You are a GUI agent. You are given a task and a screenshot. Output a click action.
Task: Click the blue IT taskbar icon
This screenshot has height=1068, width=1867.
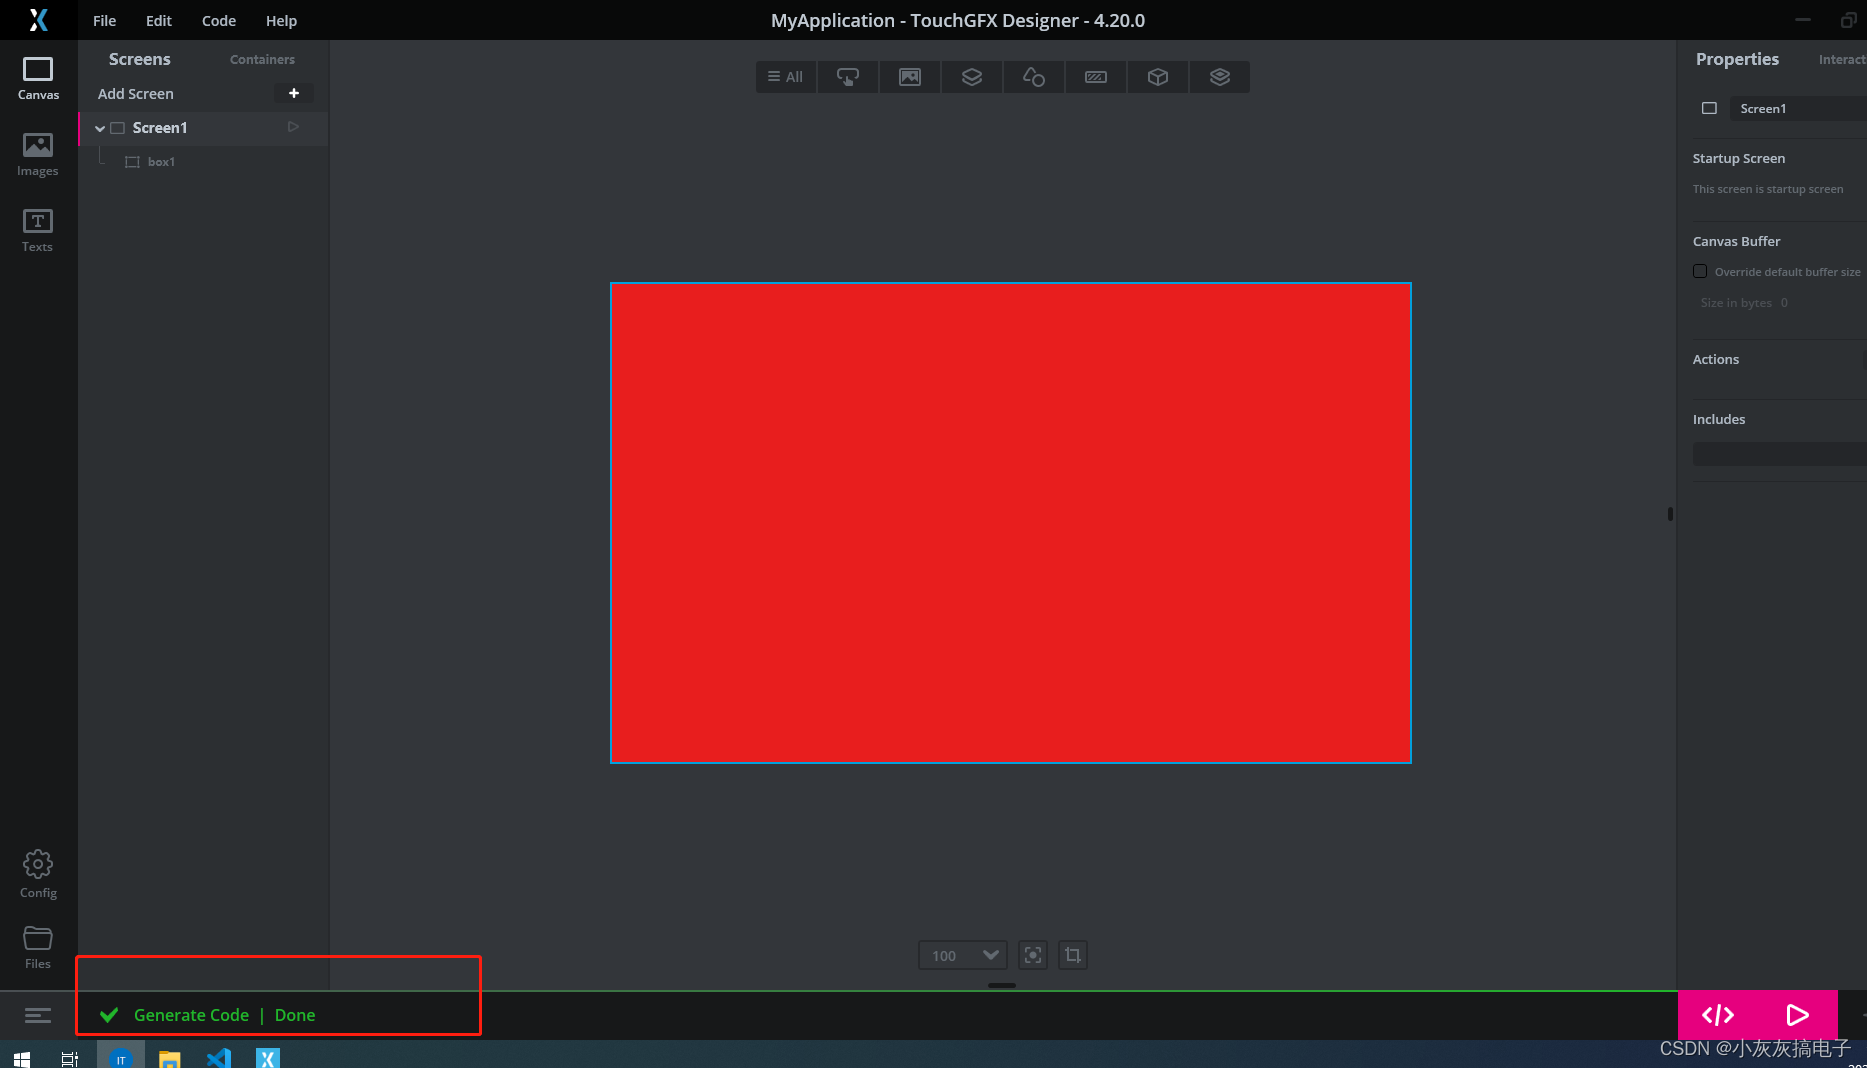(x=121, y=1058)
